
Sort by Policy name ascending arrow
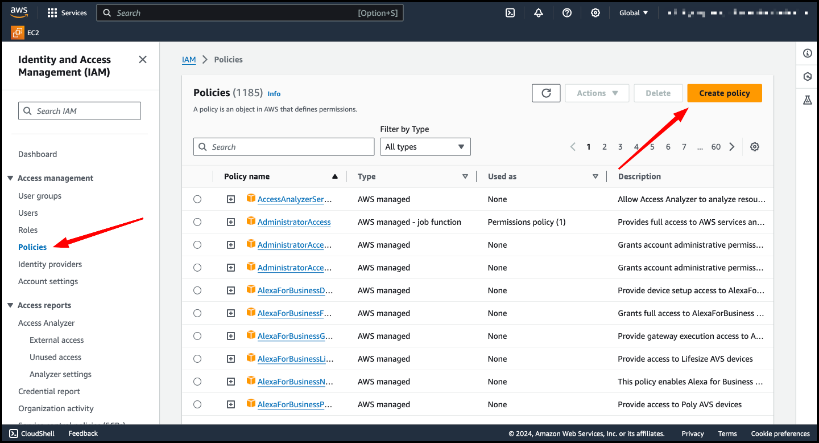point(335,177)
